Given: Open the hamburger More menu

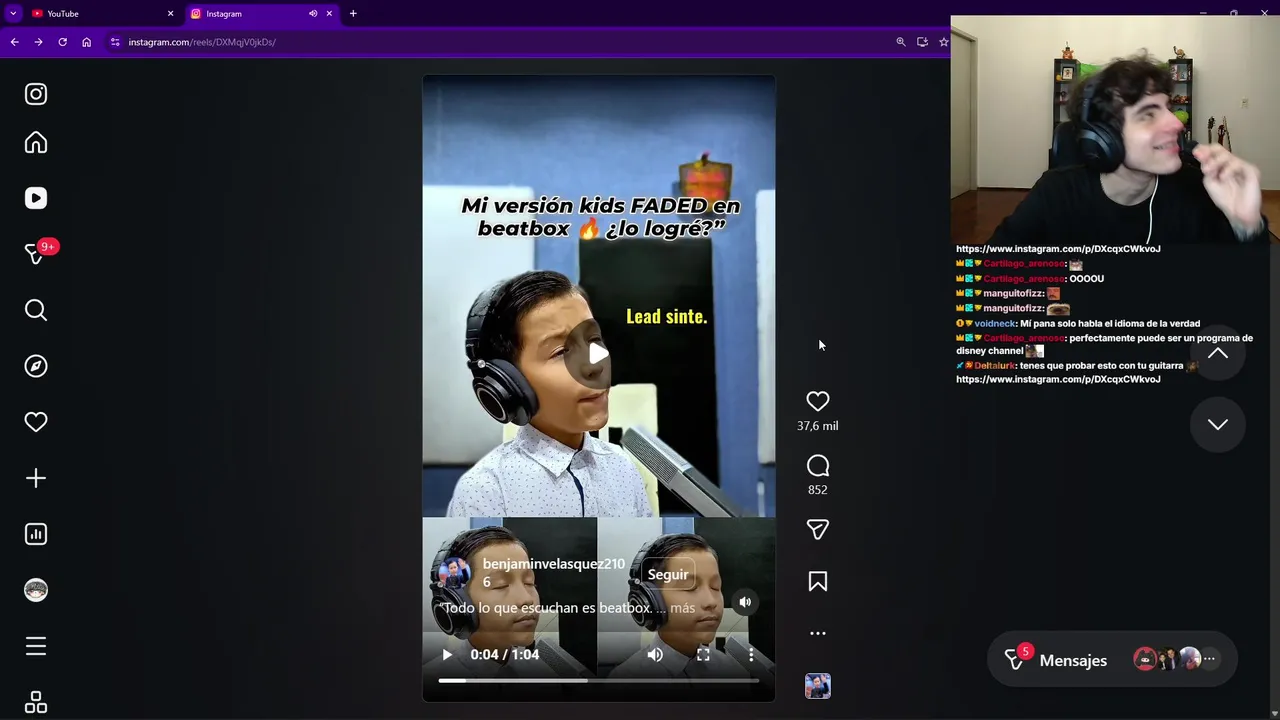Looking at the screenshot, I should pyautogui.click(x=36, y=646).
